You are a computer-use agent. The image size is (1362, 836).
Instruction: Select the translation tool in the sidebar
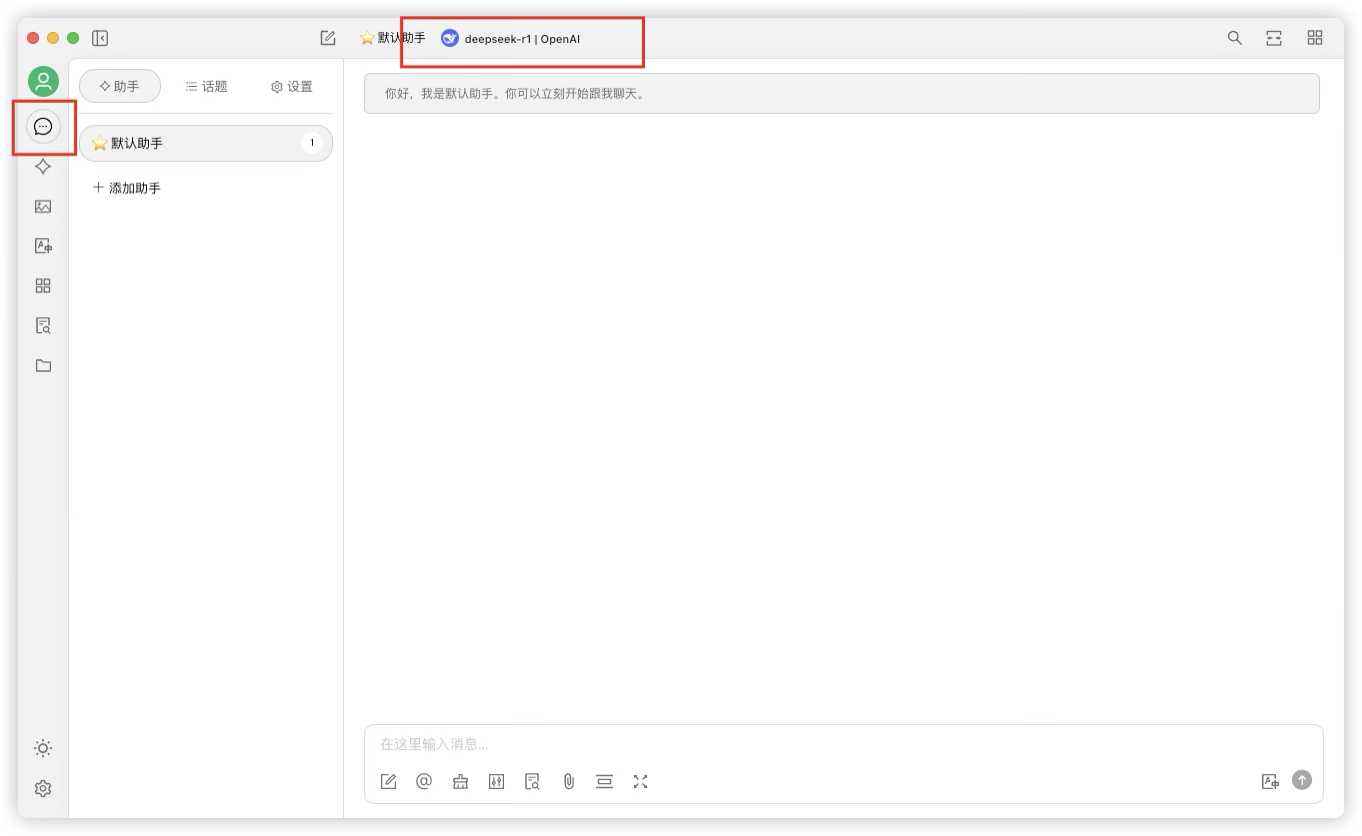[43, 246]
